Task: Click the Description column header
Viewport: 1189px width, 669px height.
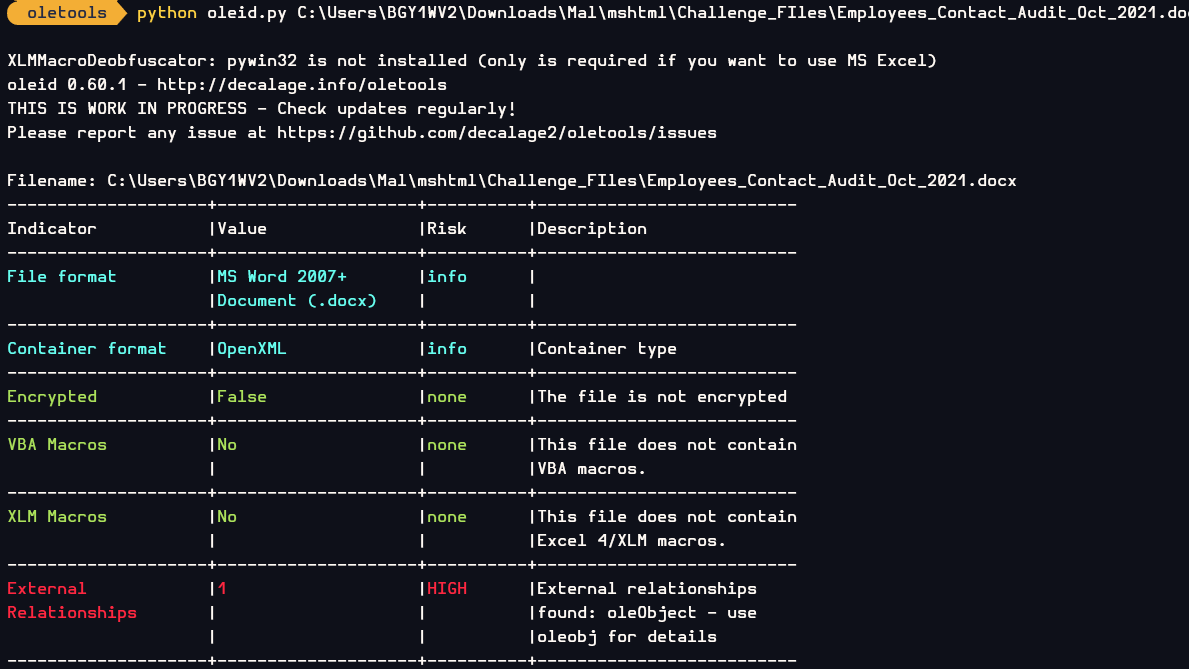Action: pyautogui.click(x=592, y=229)
